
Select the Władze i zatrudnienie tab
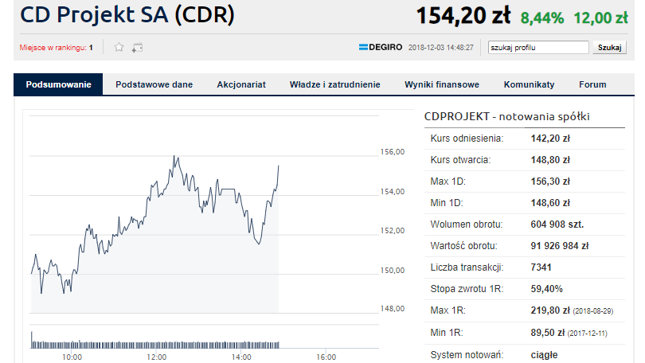335,84
